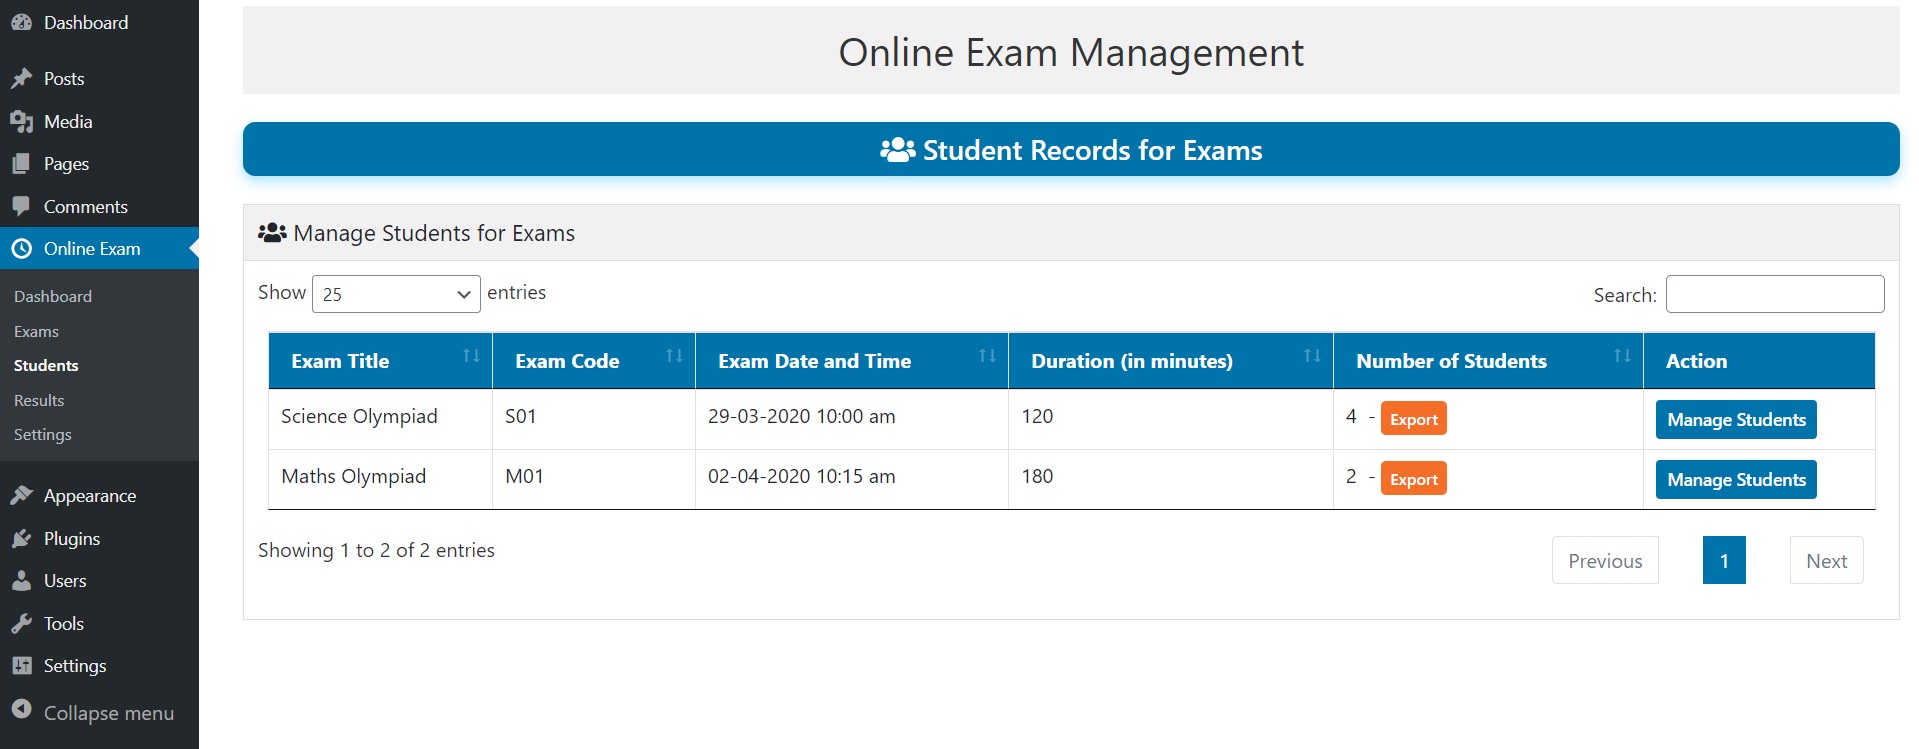Click the Posts pushpin icon
This screenshot has width=1919, height=749.
pos(21,78)
